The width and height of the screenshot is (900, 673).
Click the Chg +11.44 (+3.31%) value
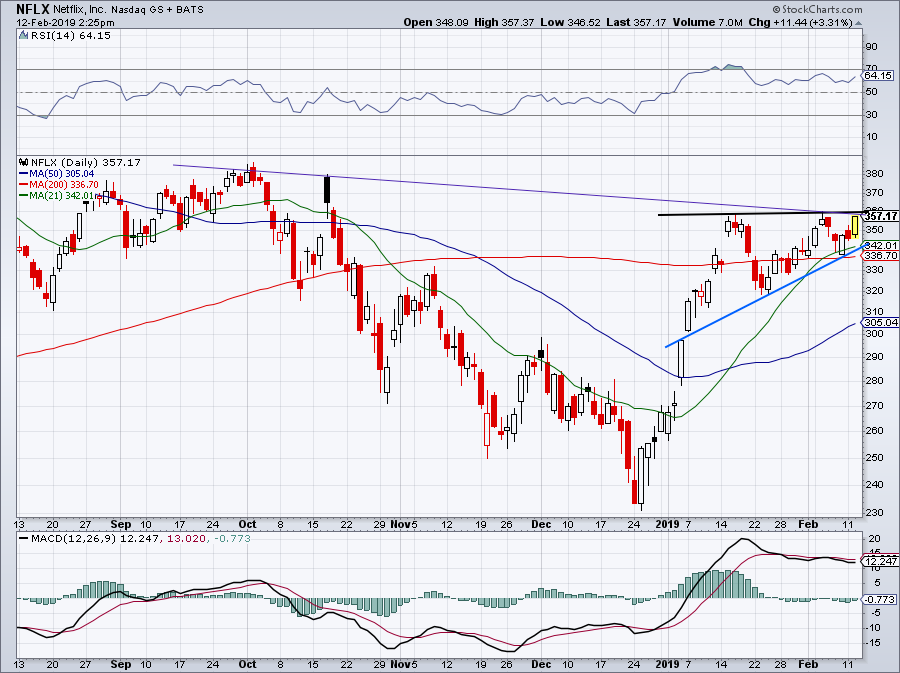click(800, 22)
